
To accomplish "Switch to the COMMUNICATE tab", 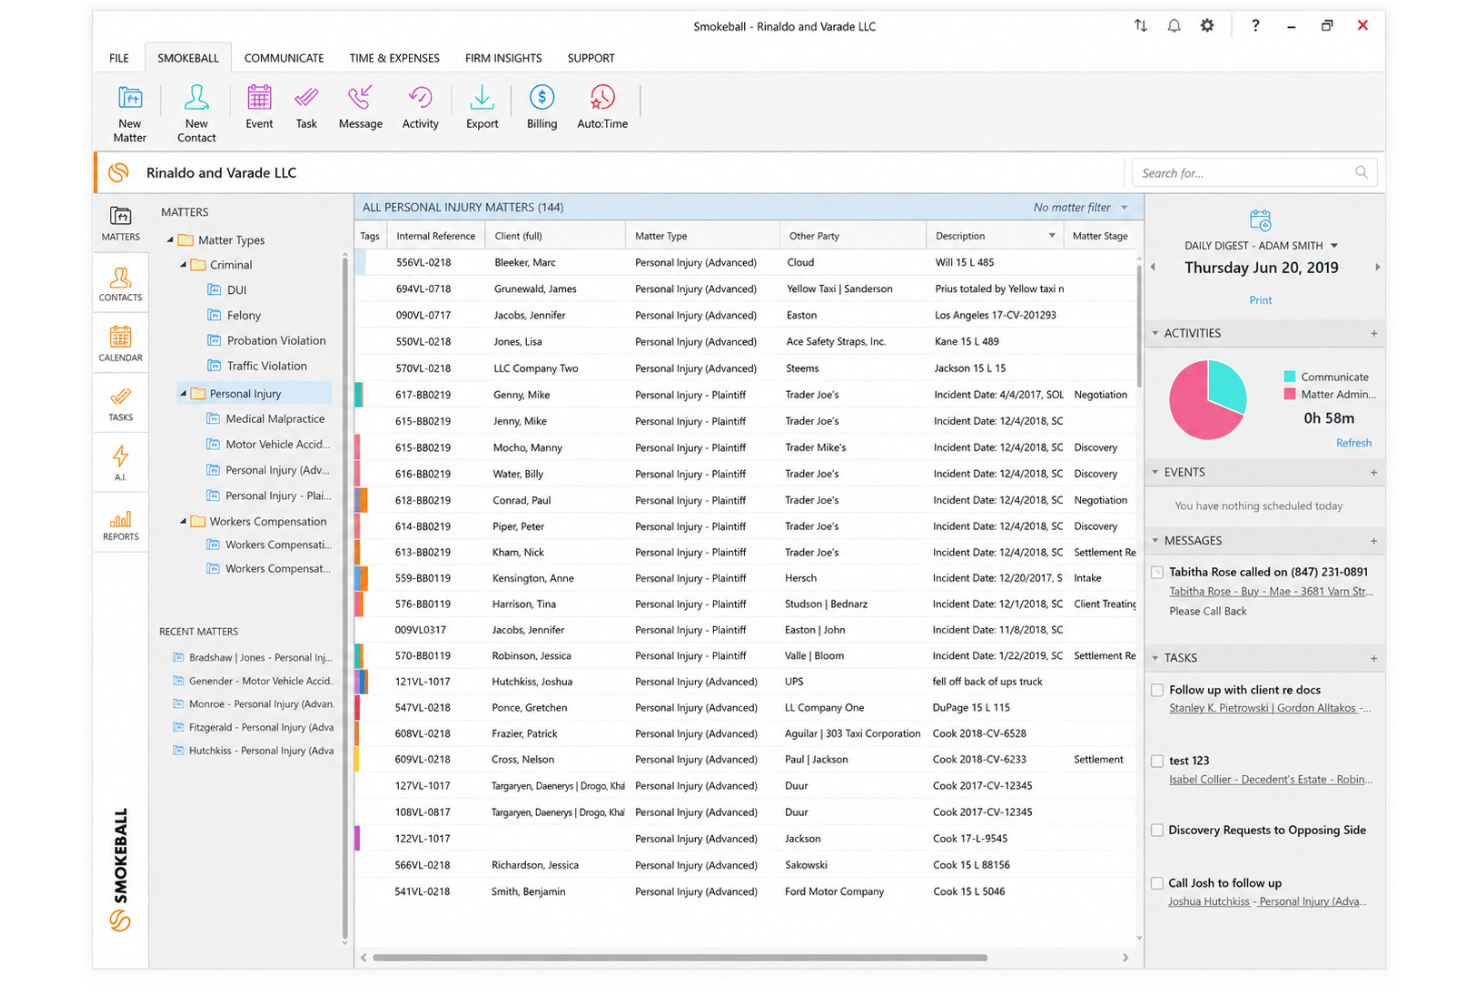I will pos(284,58).
